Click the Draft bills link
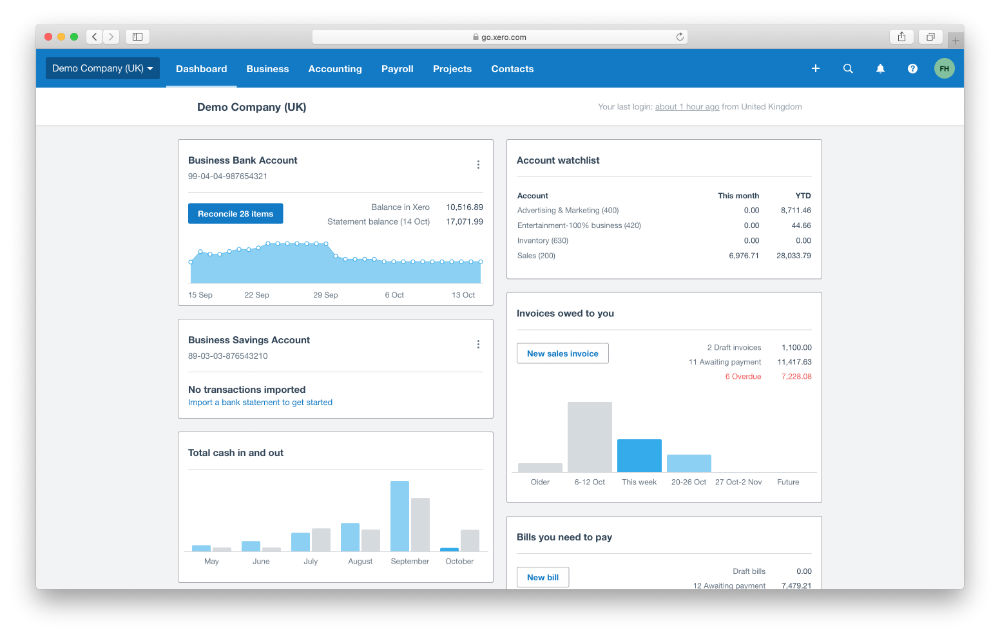 (749, 571)
